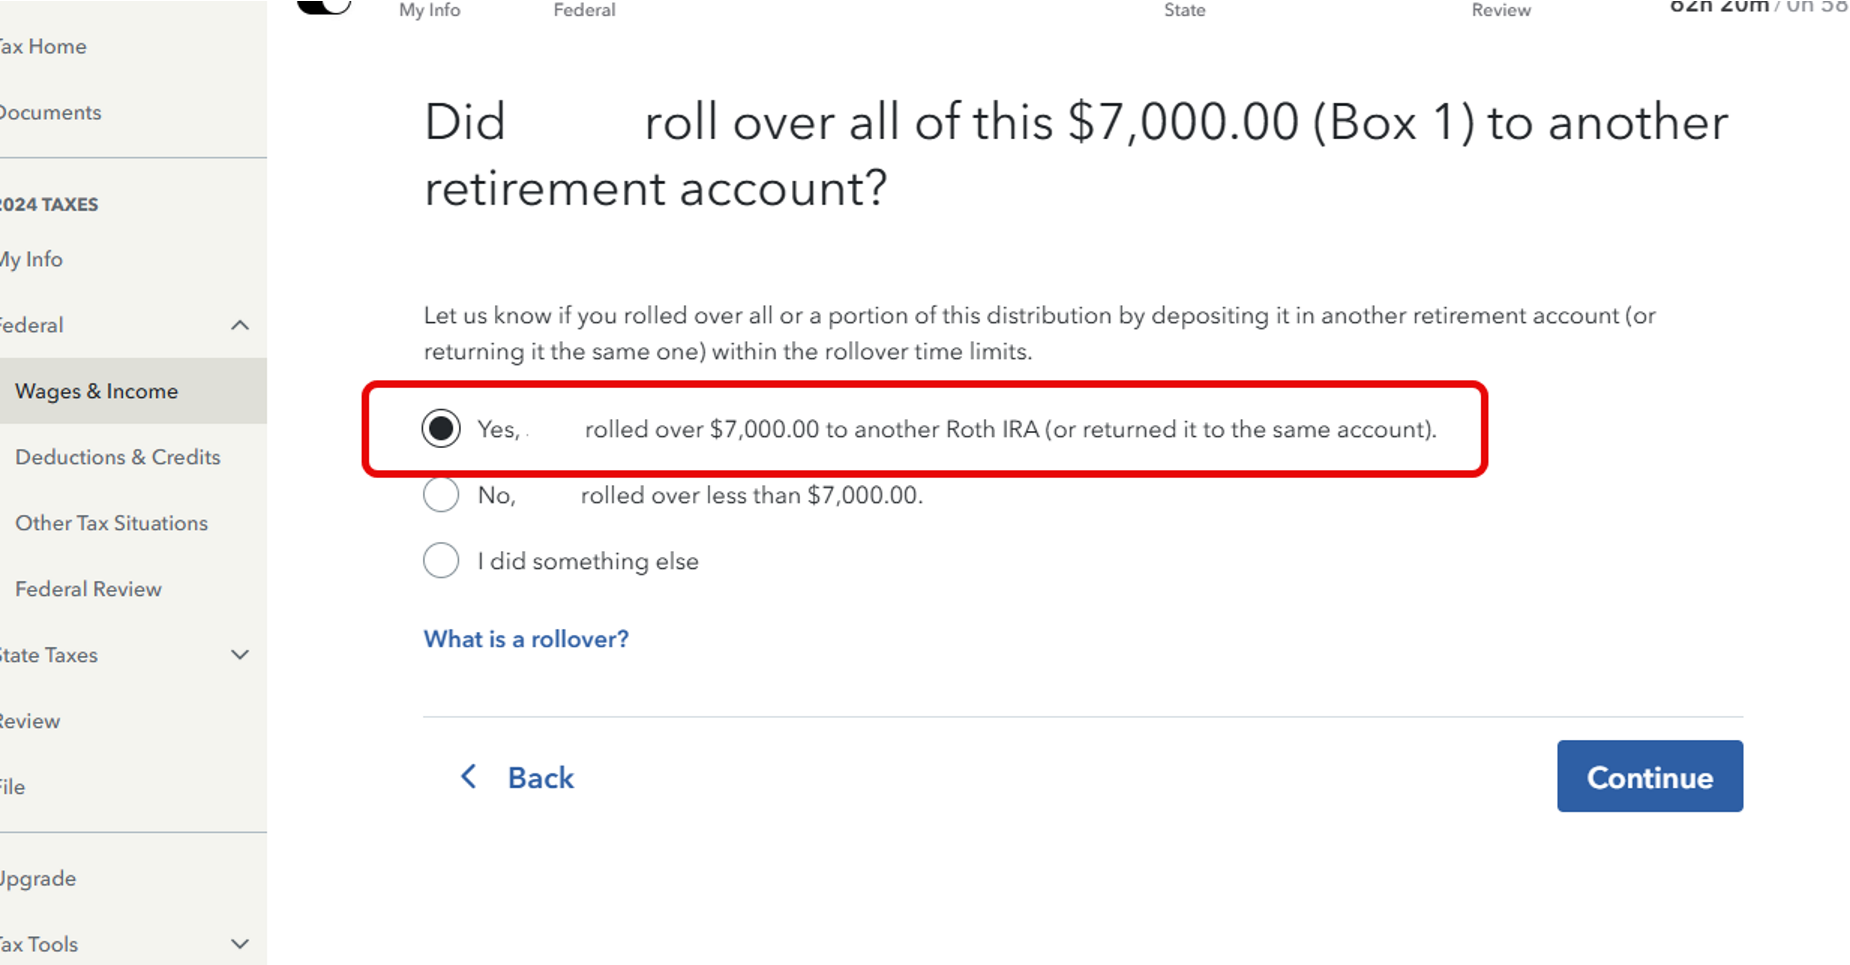Screen dimensions: 1850x965
Task: Collapse the Federal section chevron
Action: (x=240, y=325)
